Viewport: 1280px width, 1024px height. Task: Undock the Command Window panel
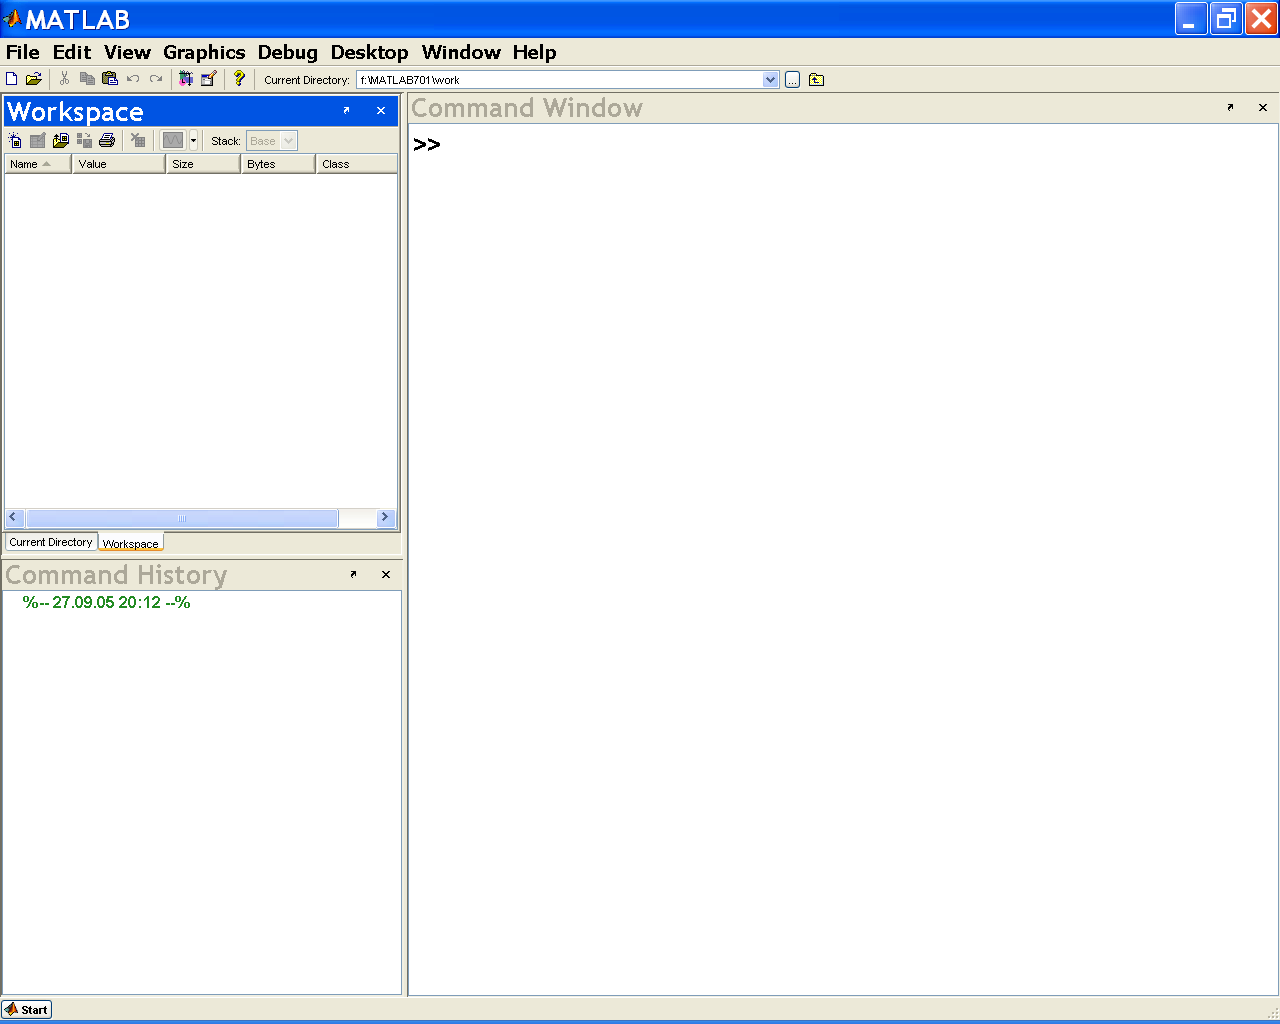click(x=1230, y=108)
